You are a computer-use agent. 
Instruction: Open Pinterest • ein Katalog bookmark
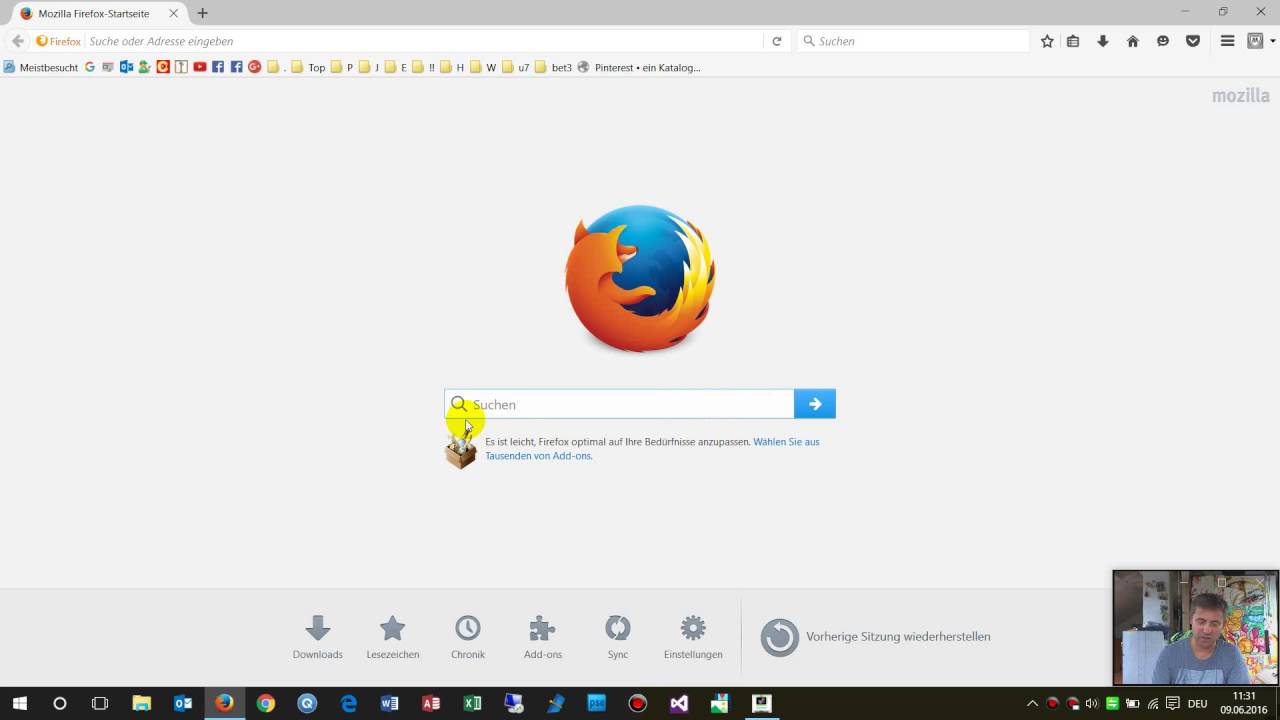(639, 67)
